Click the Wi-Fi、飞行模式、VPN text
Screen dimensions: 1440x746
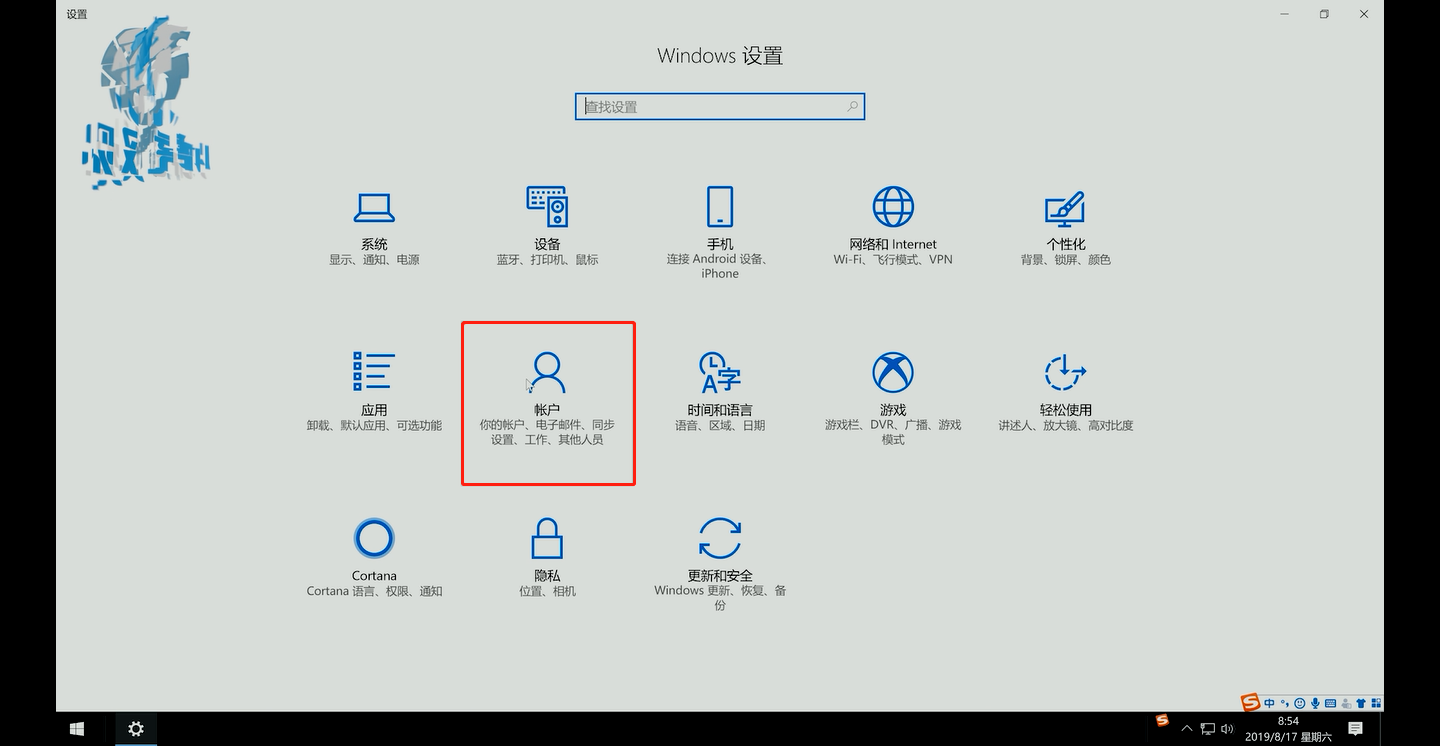[893, 260]
